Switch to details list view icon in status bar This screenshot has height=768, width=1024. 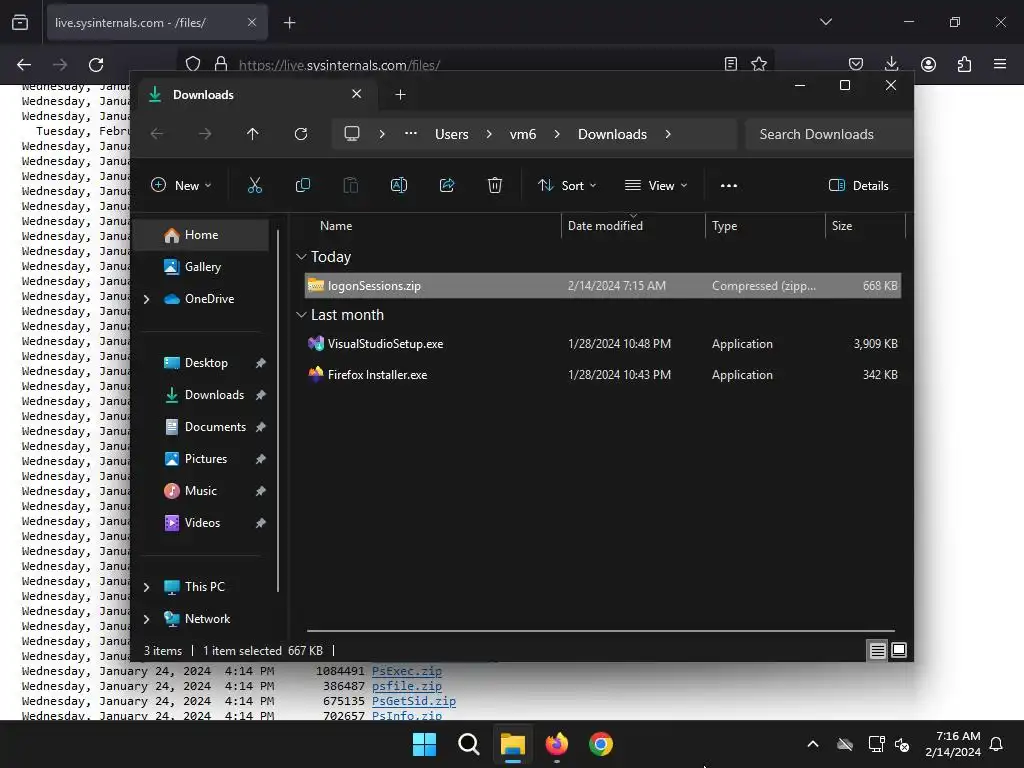[x=877, y=650]
